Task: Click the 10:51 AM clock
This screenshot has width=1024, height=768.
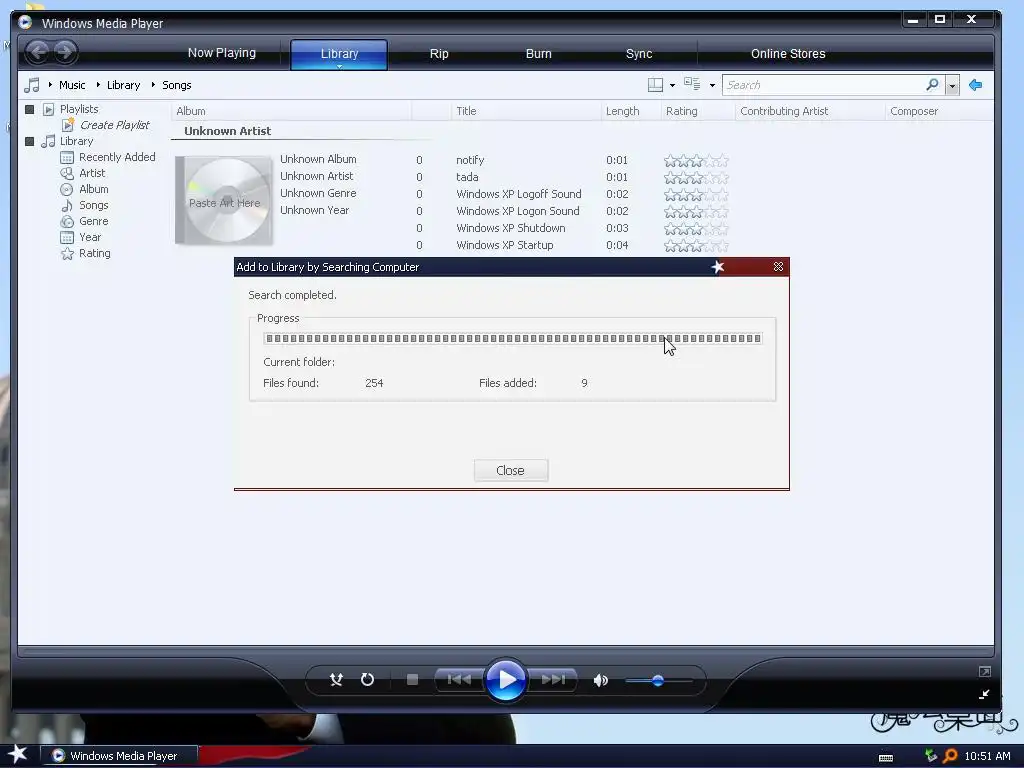Action: (x=987, y=756)
